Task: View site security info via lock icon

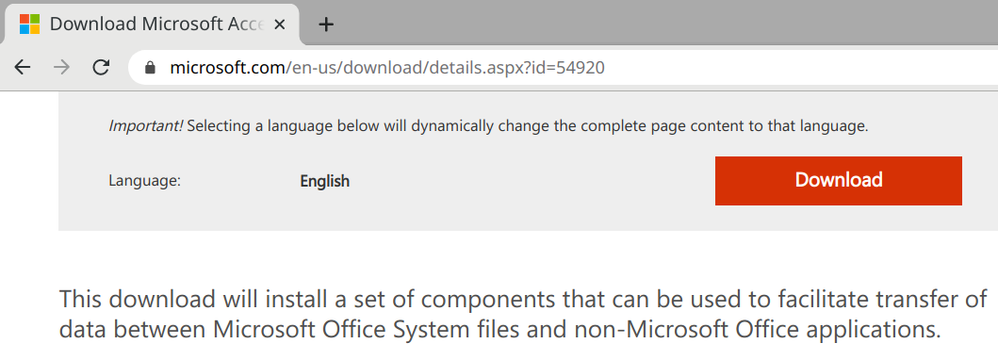Action: coord(150,67)
